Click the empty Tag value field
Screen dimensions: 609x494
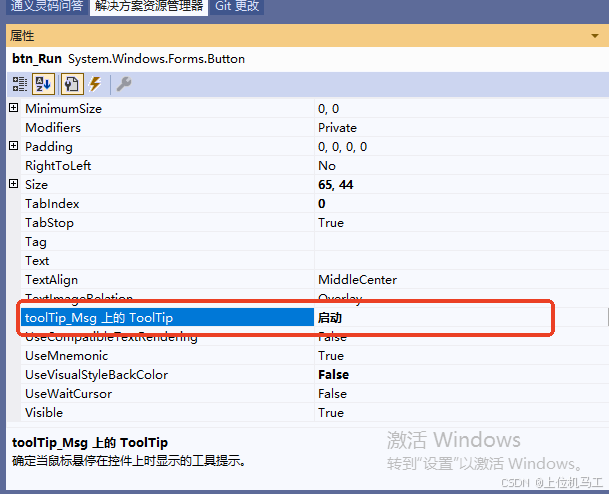point(462,242)
